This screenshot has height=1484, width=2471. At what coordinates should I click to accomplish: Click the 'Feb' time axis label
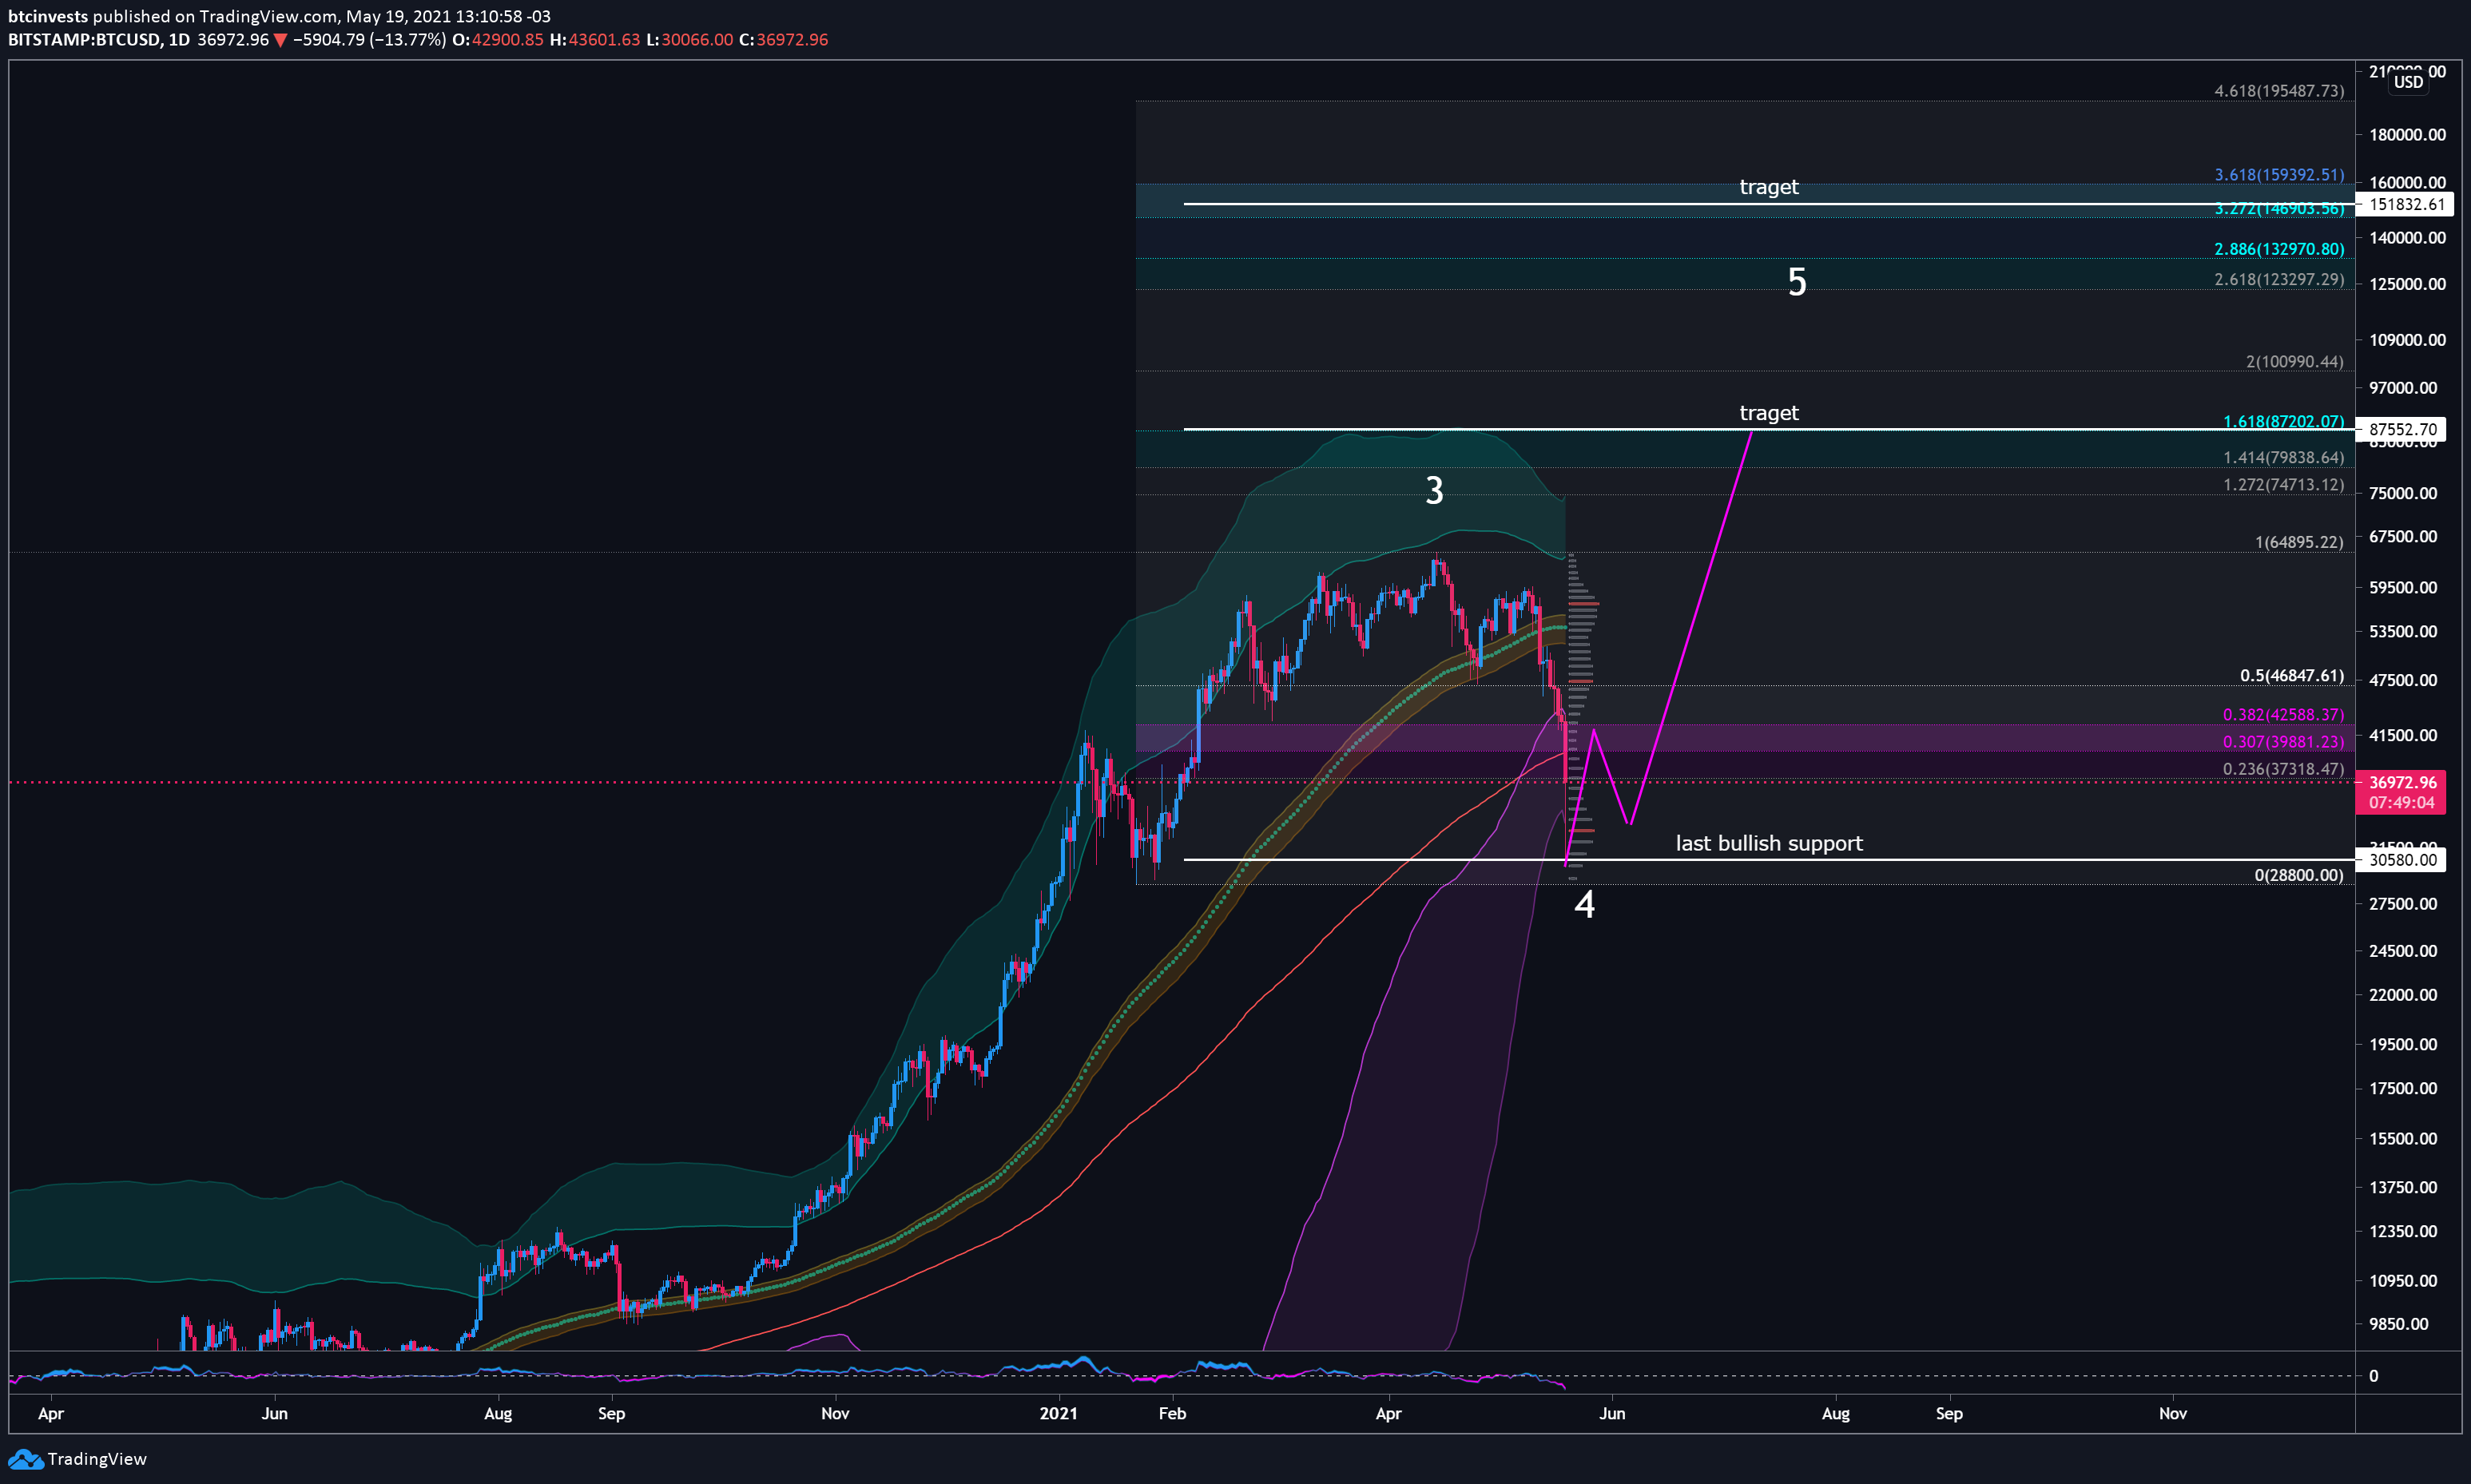point(1172,1414)
